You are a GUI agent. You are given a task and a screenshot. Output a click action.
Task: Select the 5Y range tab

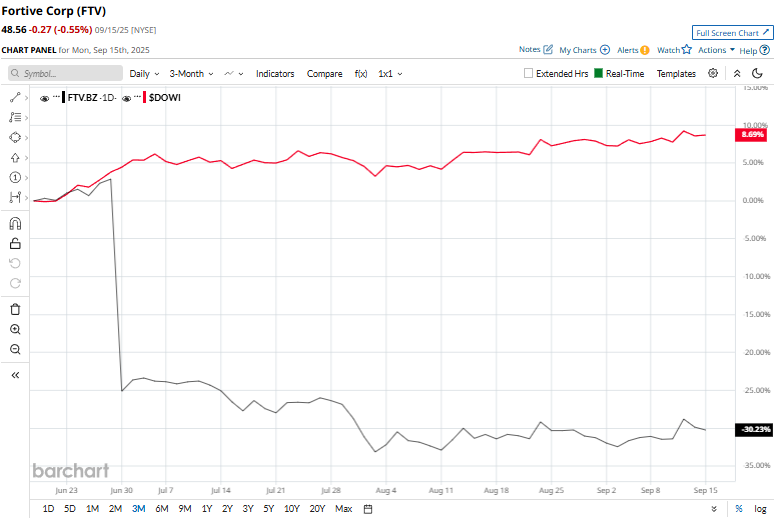click(269, 509)
